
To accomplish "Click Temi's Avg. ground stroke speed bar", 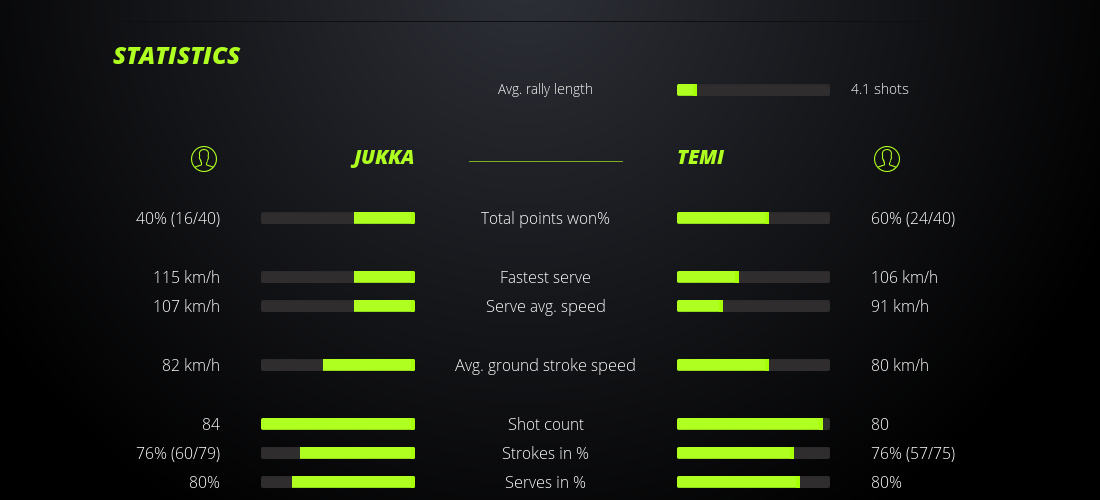I will coord(753,365).
